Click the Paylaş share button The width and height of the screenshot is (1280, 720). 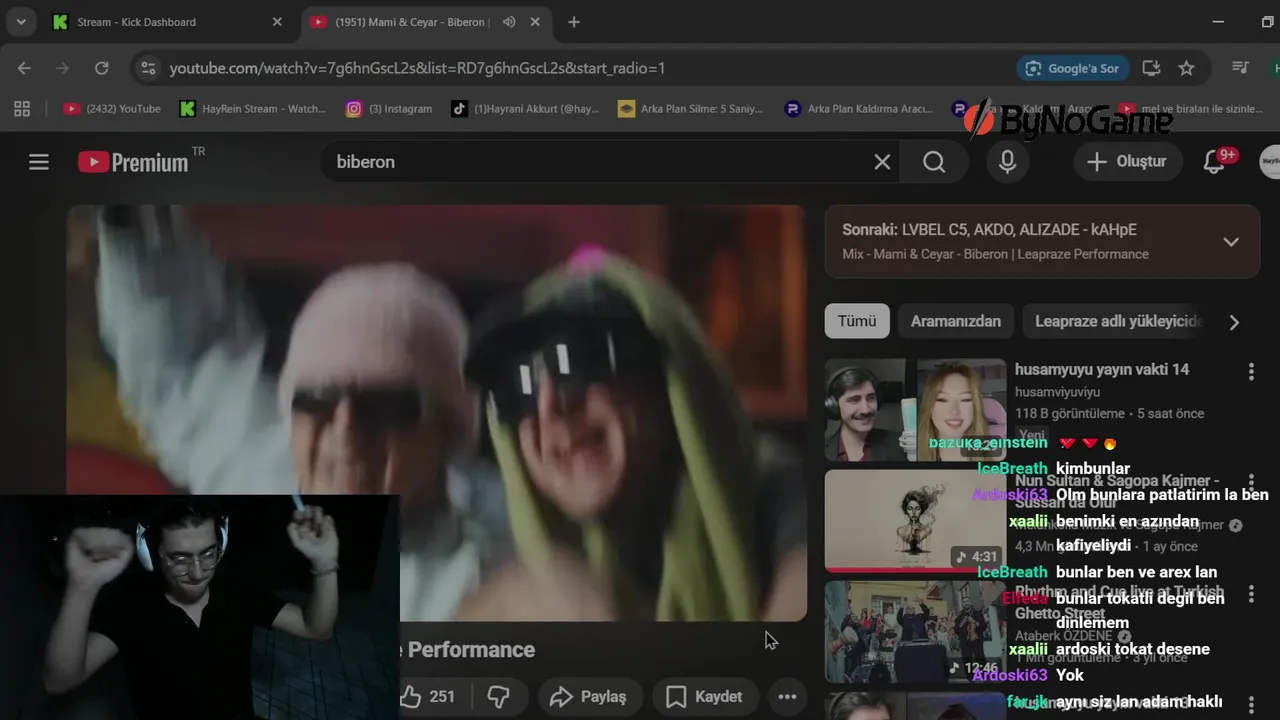(589, 697)
